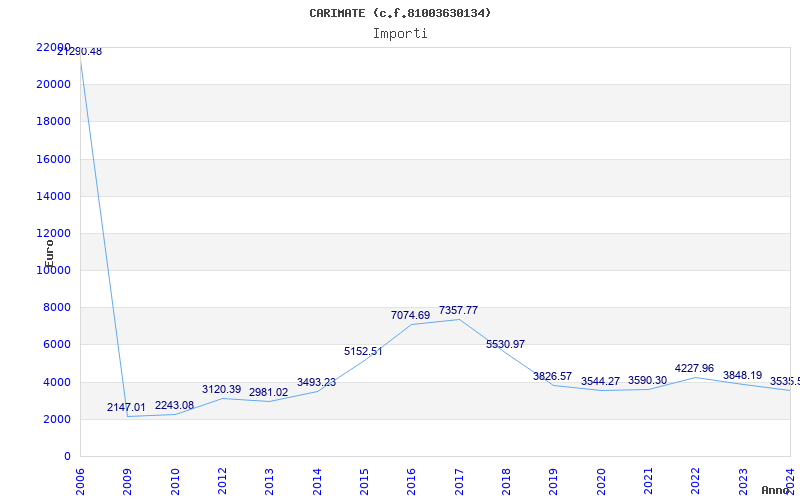Click the chart title CARIMATE (c.f.81003630134)
Image resolution: width=800 pixels, height=500 pixels.
400,13
